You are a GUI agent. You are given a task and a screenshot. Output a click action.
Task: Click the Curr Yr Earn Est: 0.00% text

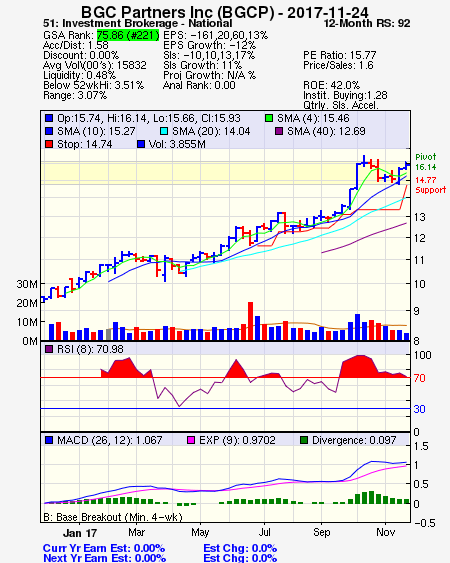click(x=104, y=548)
